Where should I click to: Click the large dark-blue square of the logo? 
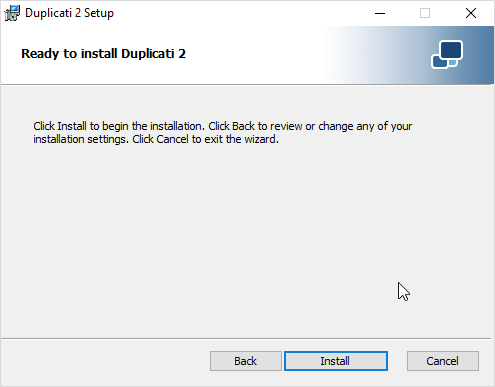[450, 51]
